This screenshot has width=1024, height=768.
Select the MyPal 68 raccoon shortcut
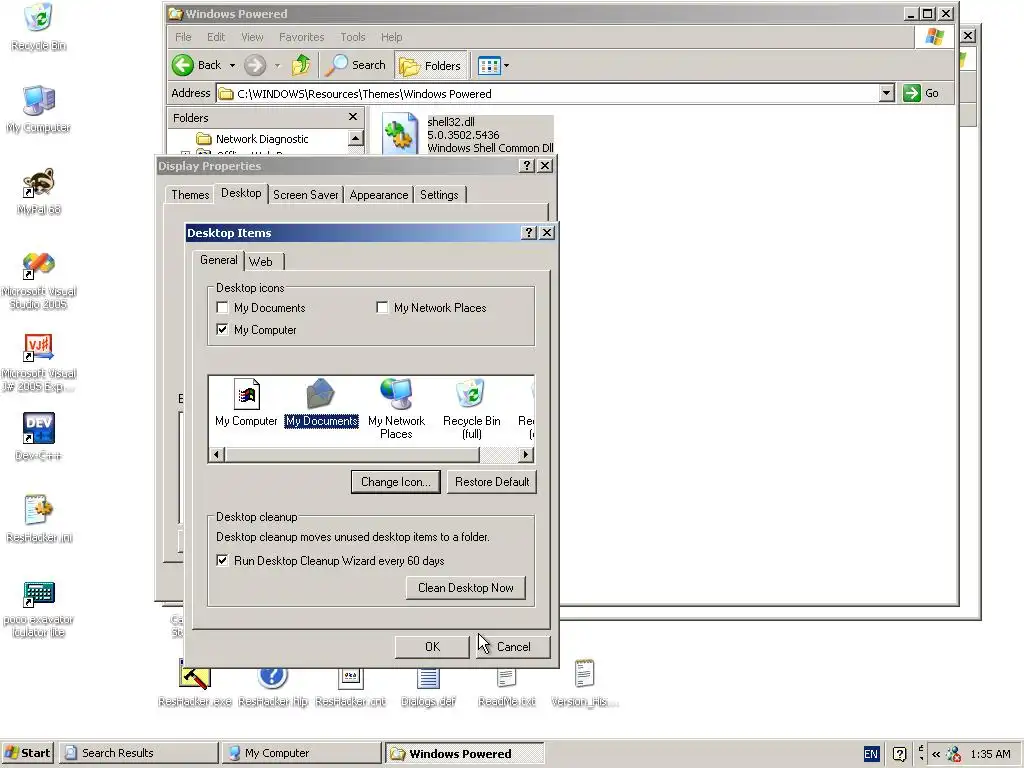pos(39,183)
